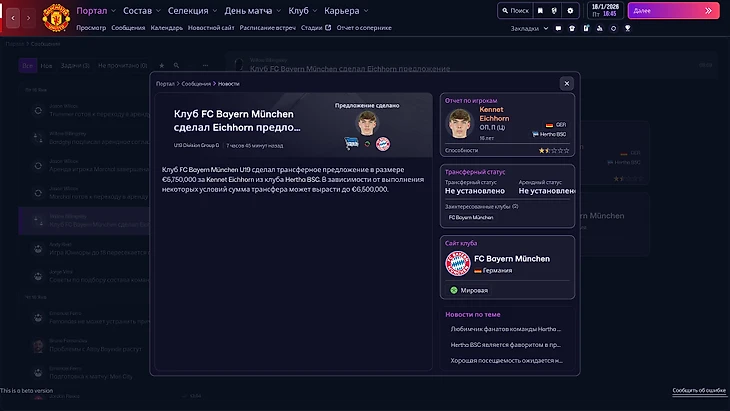The image size is (730, 411).
Task: Select the Все inbox filter tab
Action: (x=27, y=66)
